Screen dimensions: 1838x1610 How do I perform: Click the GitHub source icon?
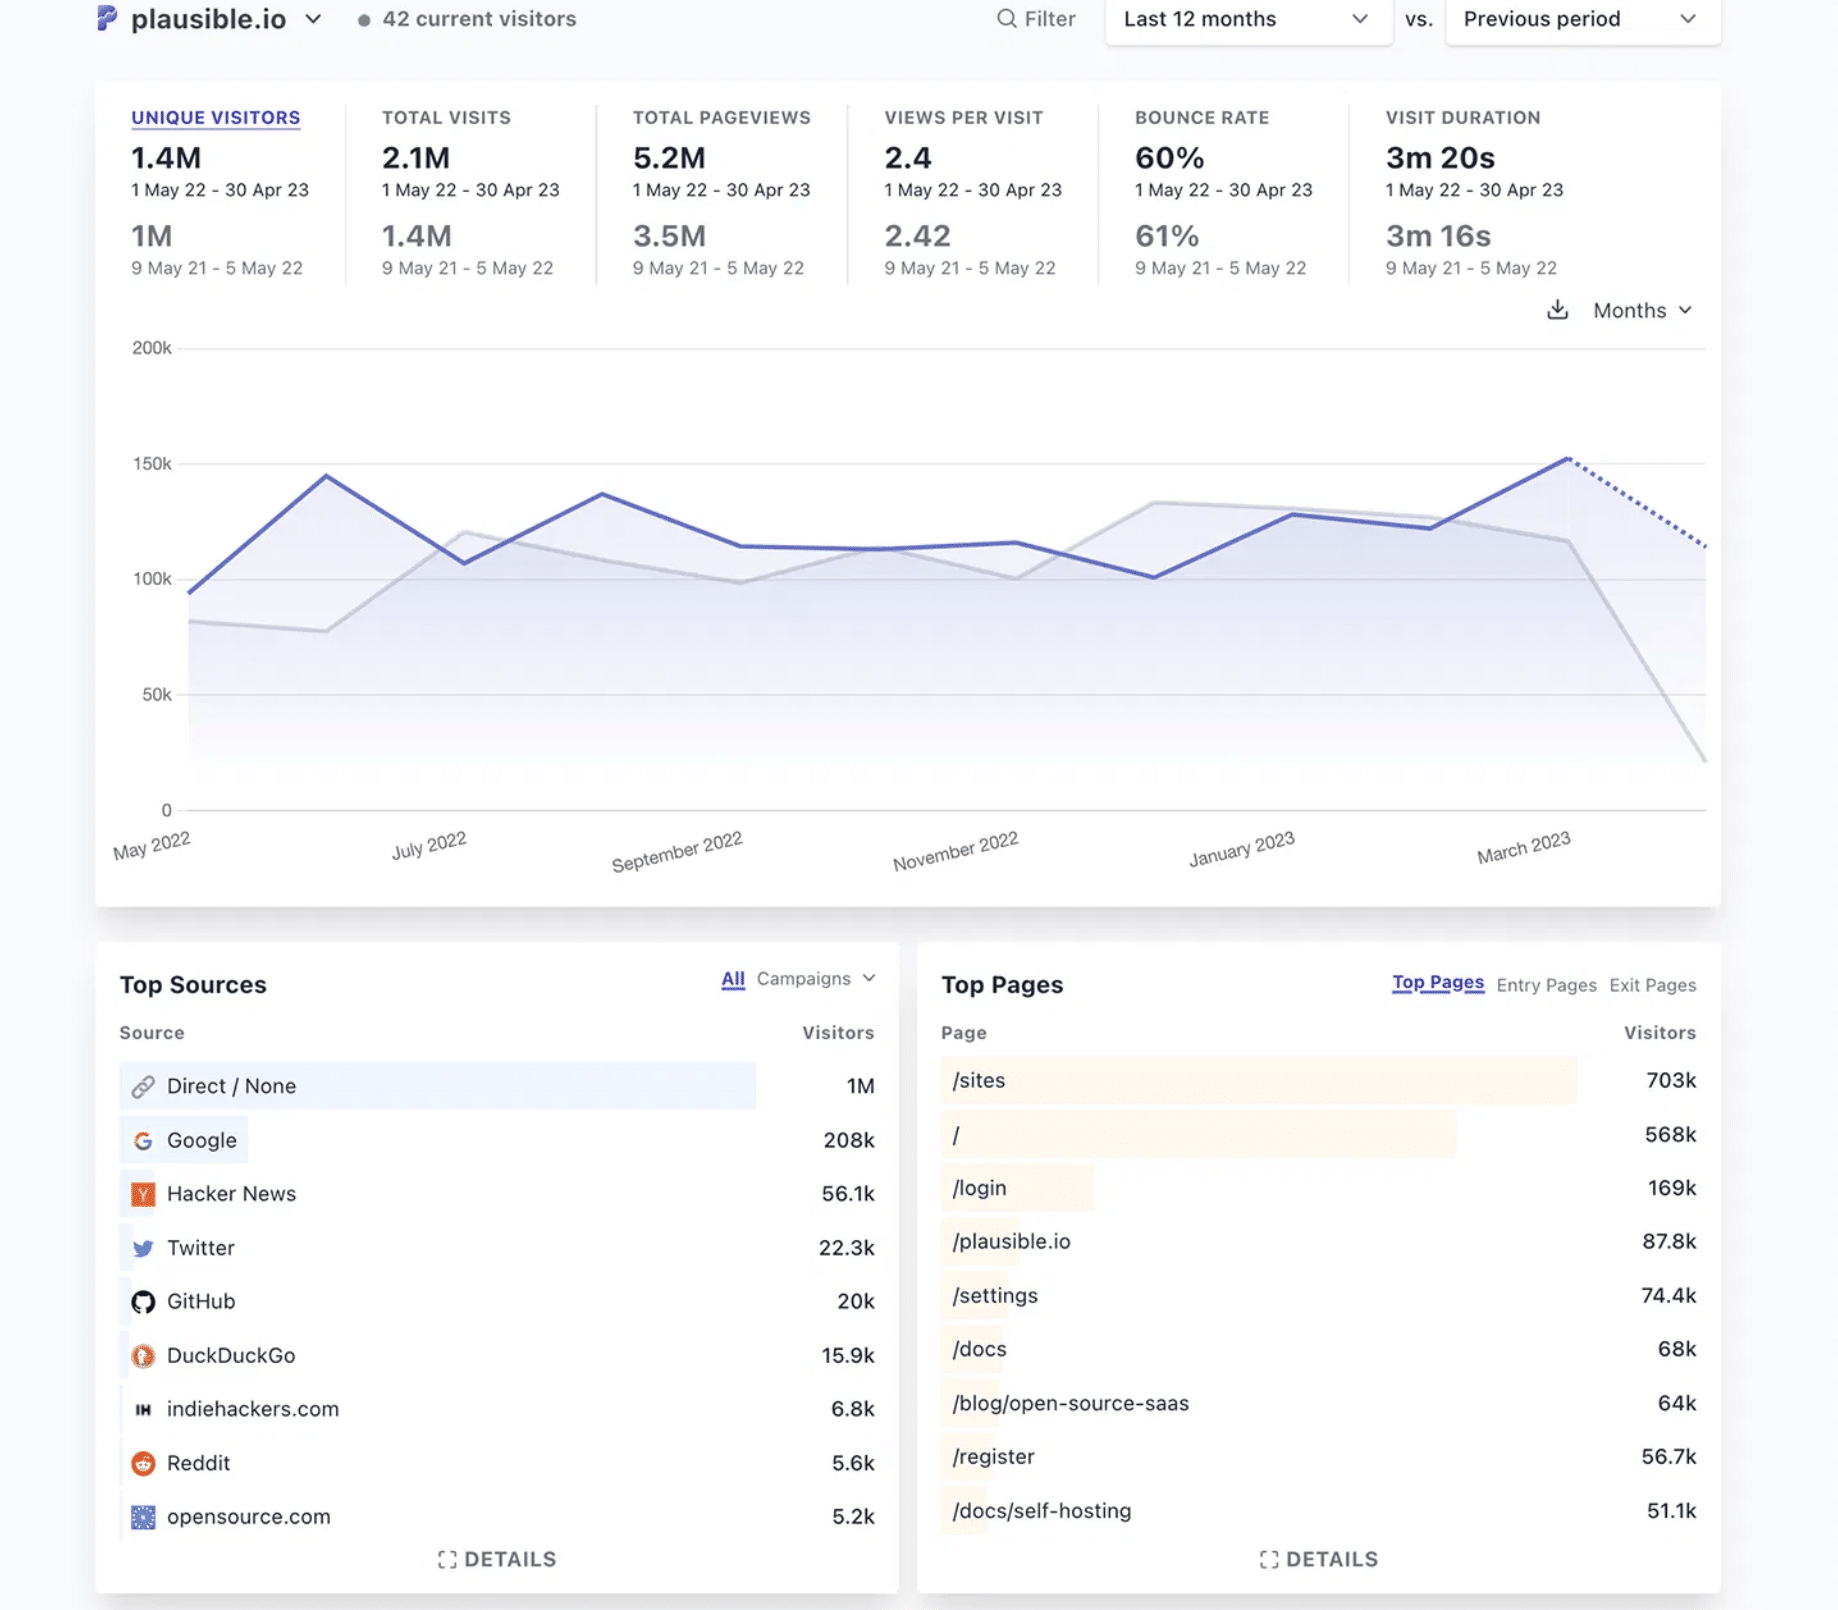tap(143, 1301)
